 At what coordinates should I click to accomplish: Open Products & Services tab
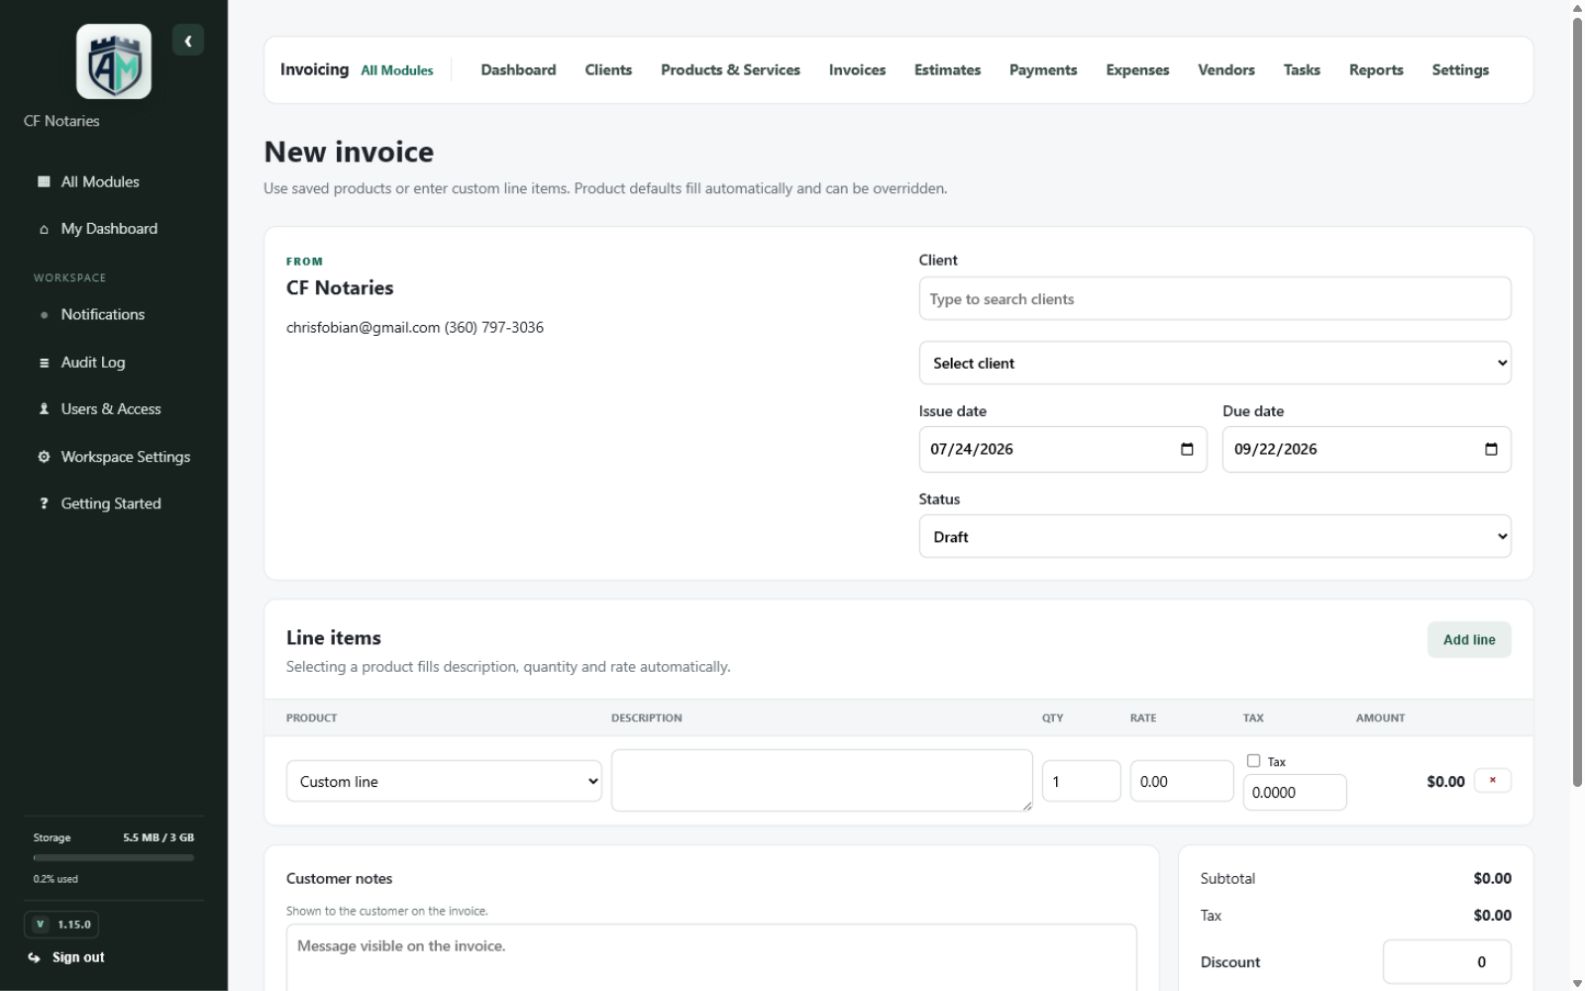(x=730, y=70)
